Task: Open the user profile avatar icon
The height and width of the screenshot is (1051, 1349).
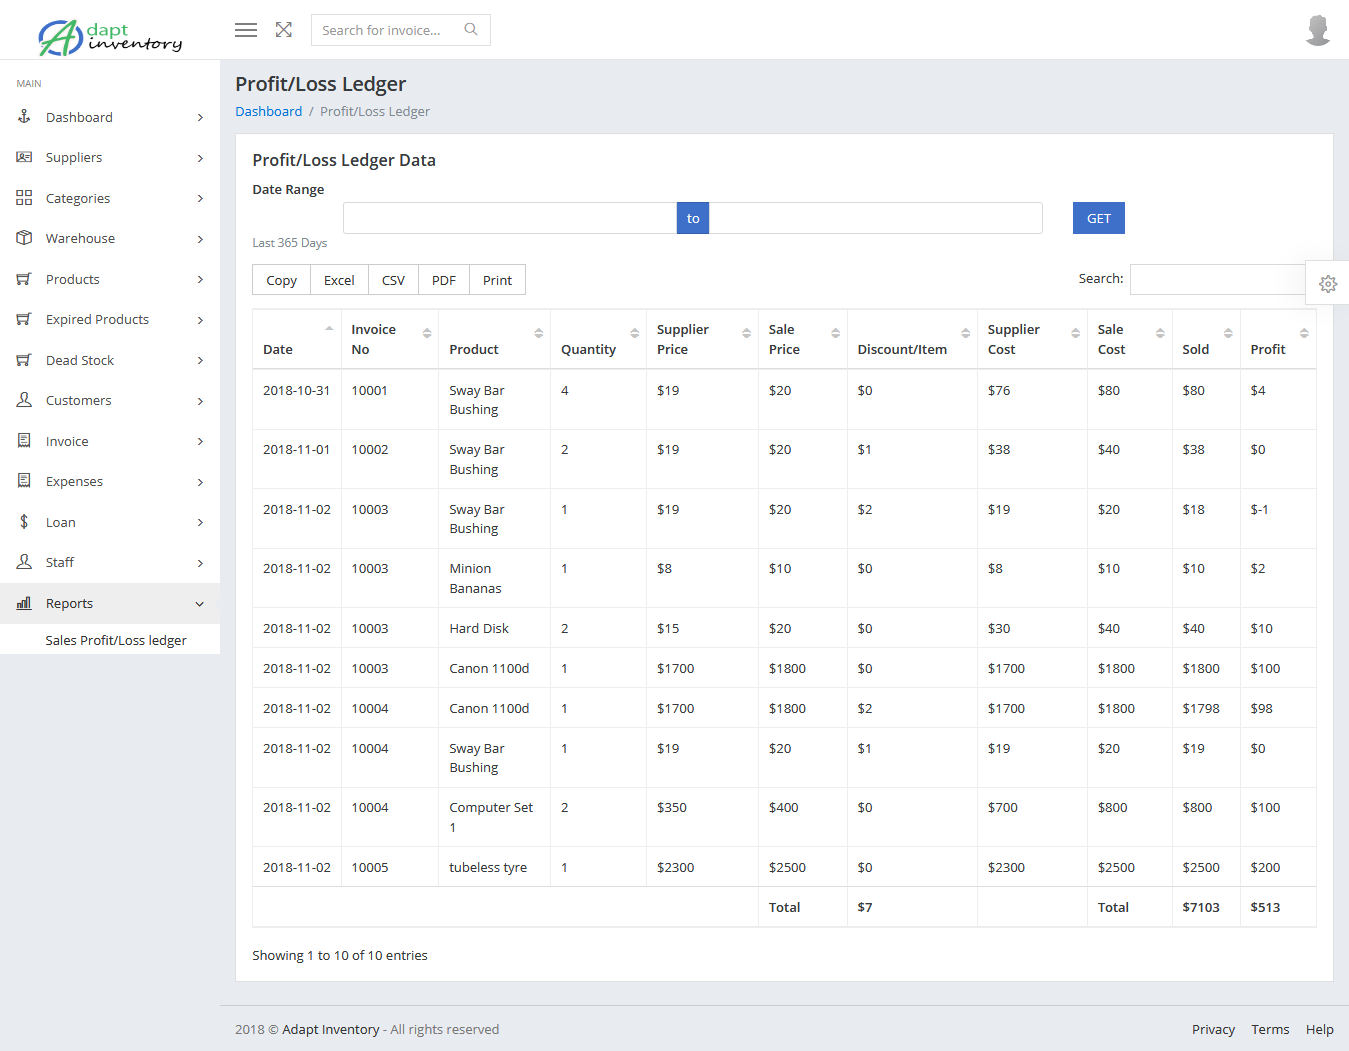Action: tap(1317, 29)
